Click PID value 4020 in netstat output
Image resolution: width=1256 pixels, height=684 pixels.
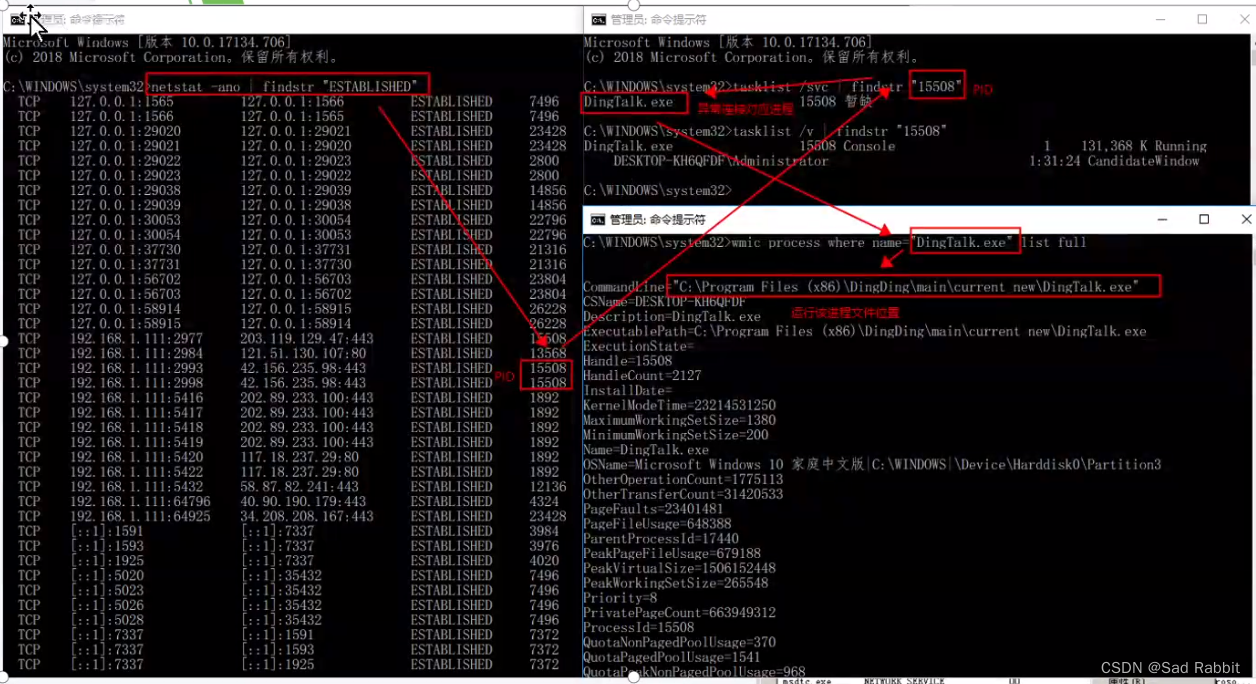pyautogui.click(x=544, y=560)
